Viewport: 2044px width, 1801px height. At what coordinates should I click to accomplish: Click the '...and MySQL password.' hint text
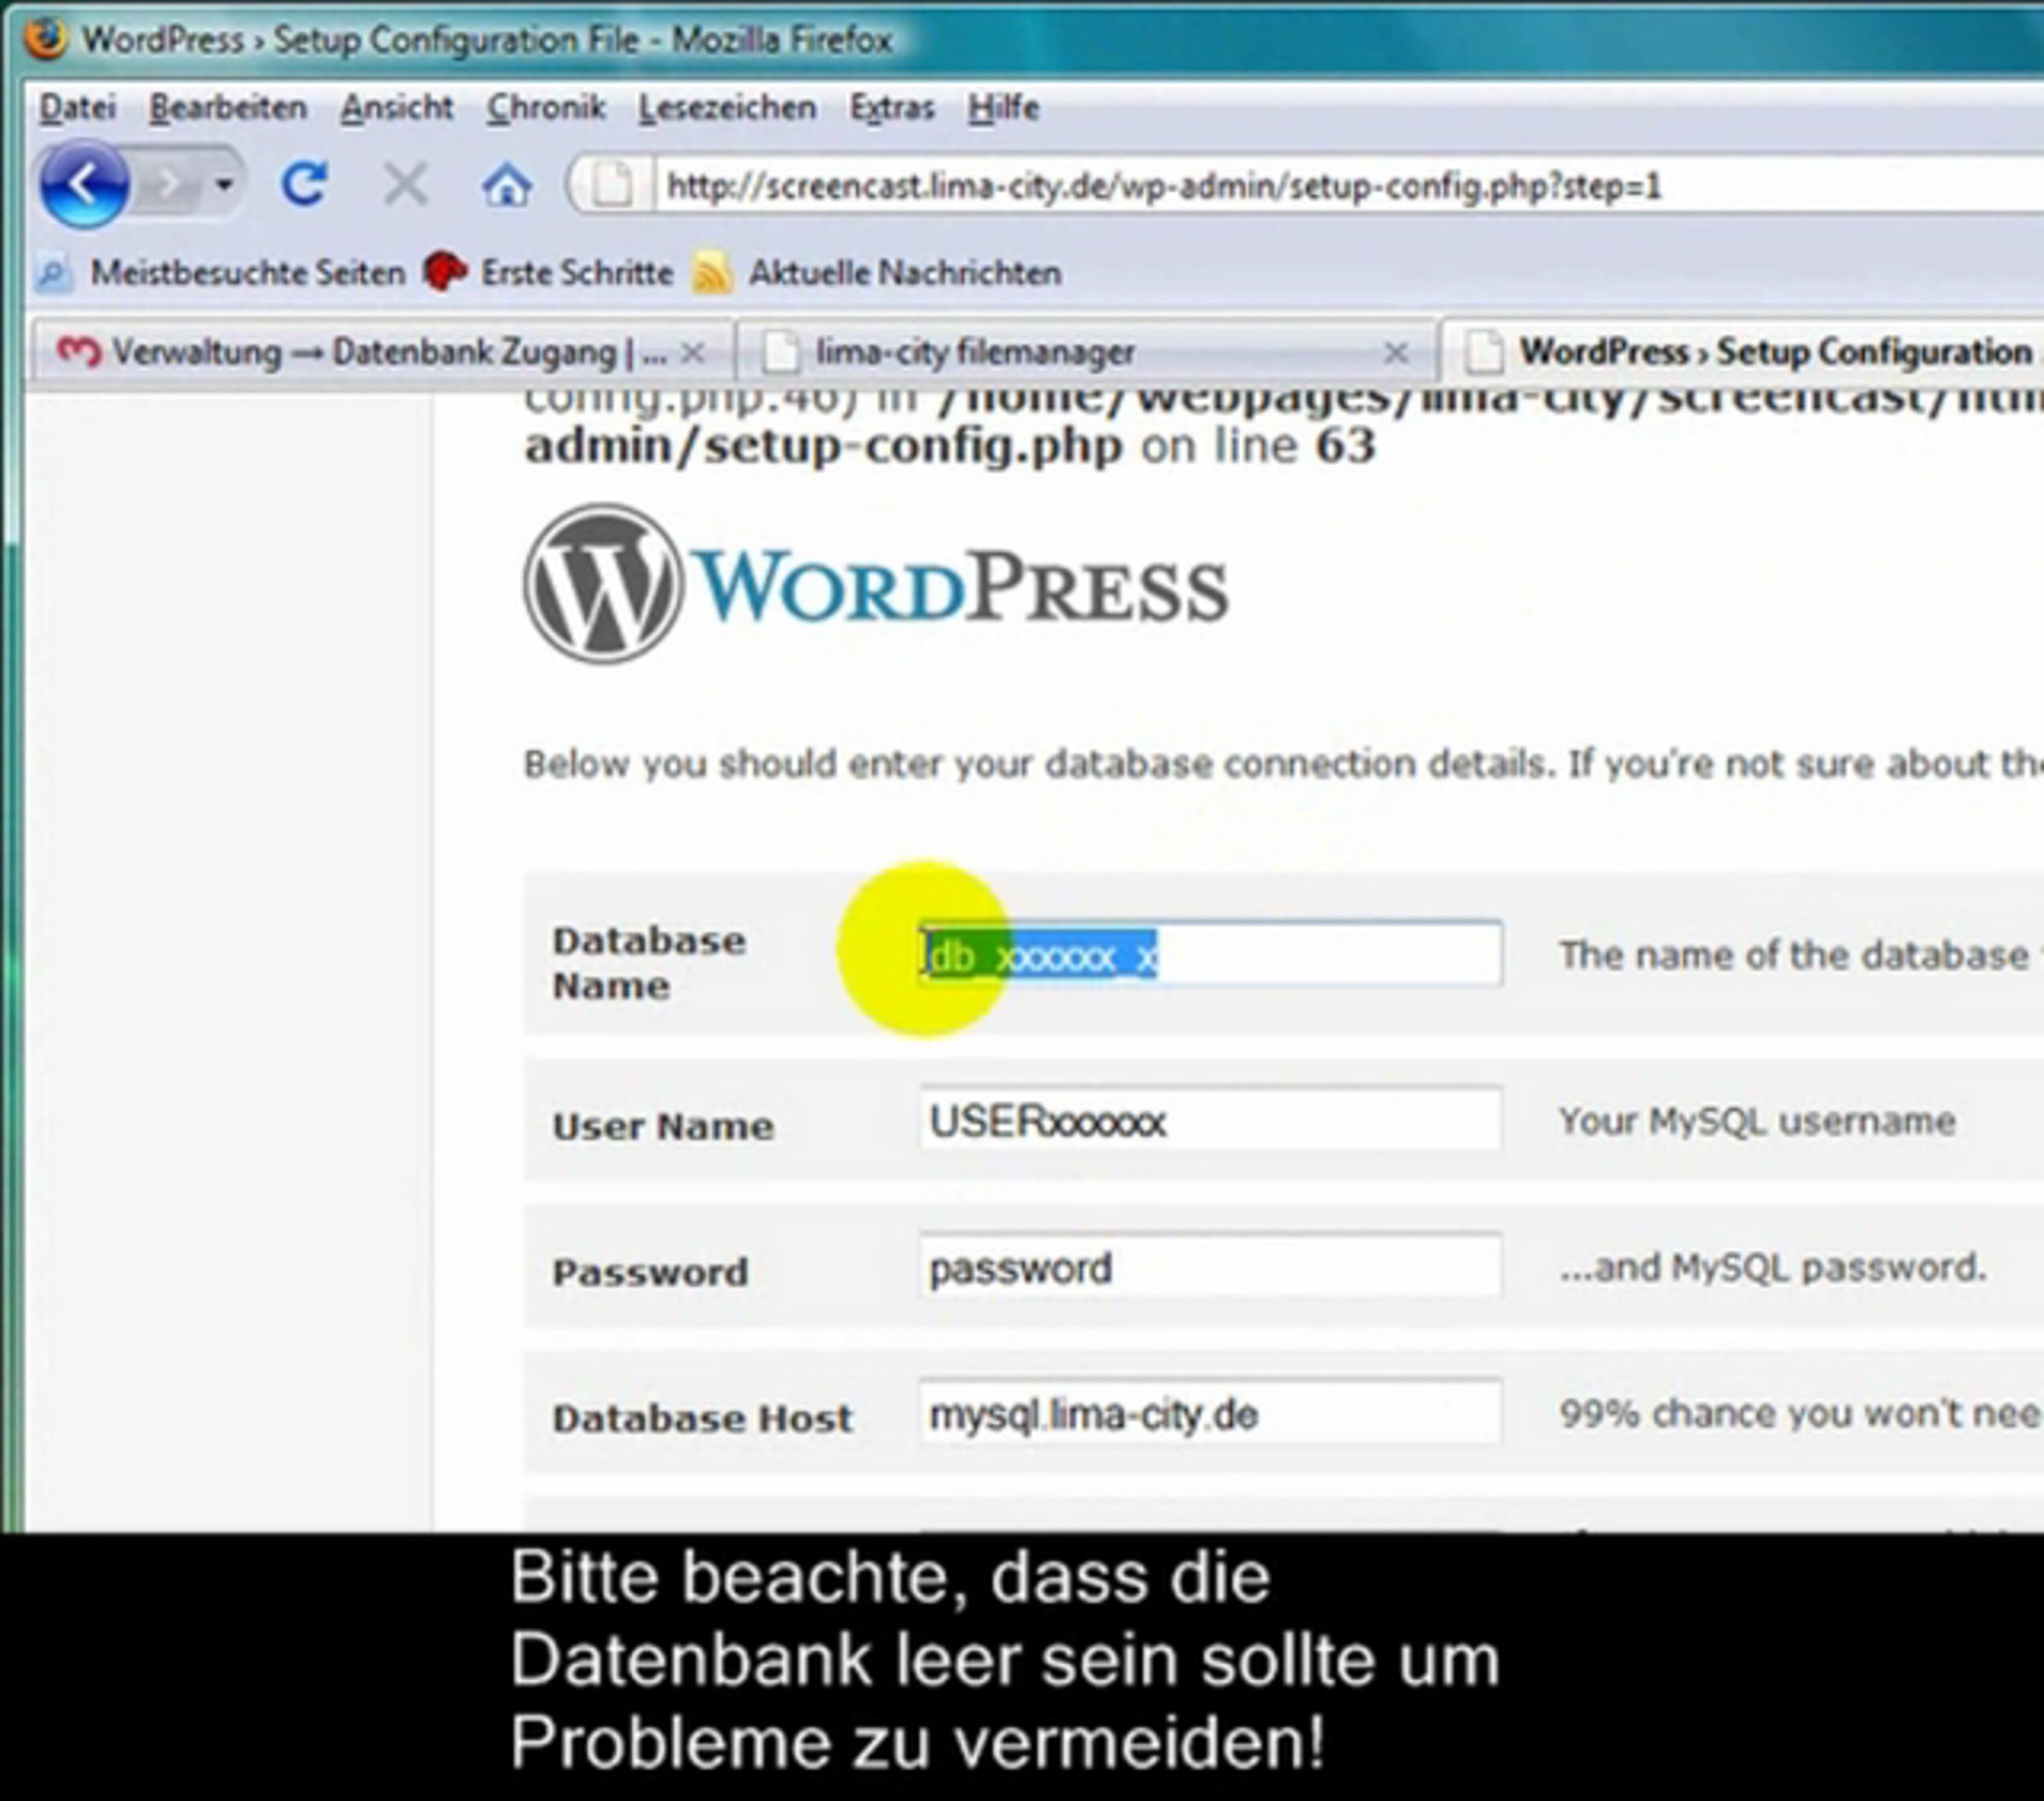[1773, 1268]
